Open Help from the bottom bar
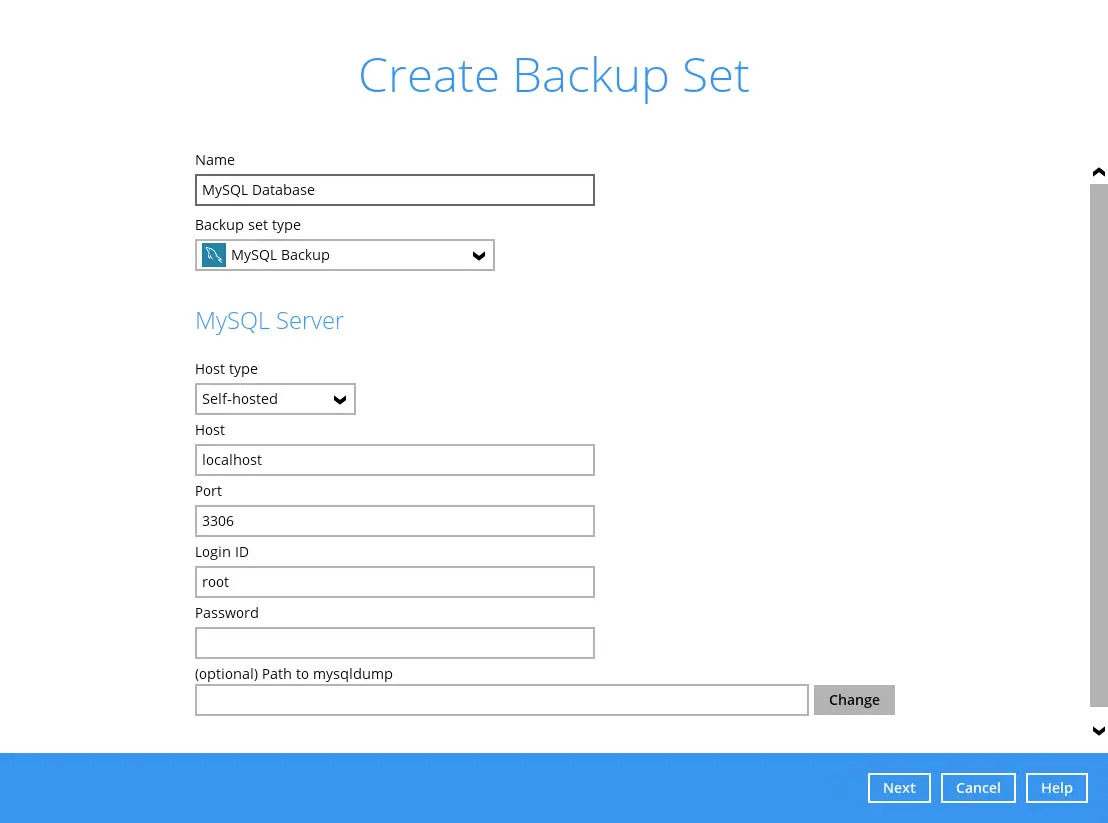This screenshot has height=823, width=1108. [x=1056, y=788]
